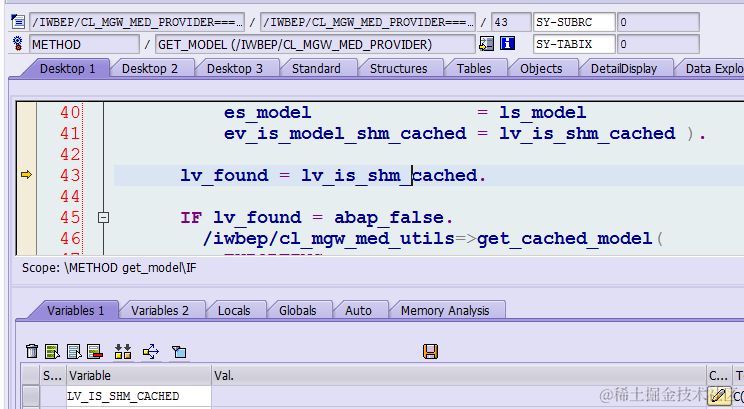Delete variable using the trash can icon
Screen dimensions: 744x409
[x=32, y=351]
